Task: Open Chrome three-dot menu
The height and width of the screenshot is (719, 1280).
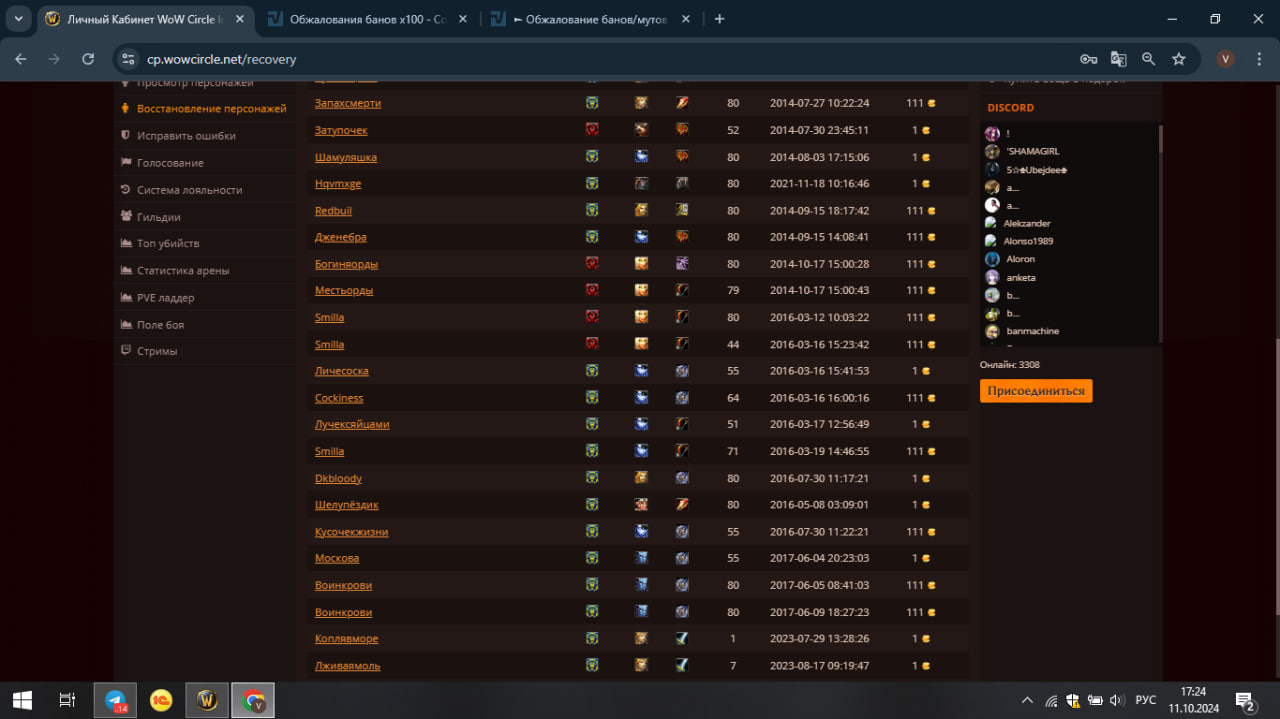Action: pos(1258,59)
